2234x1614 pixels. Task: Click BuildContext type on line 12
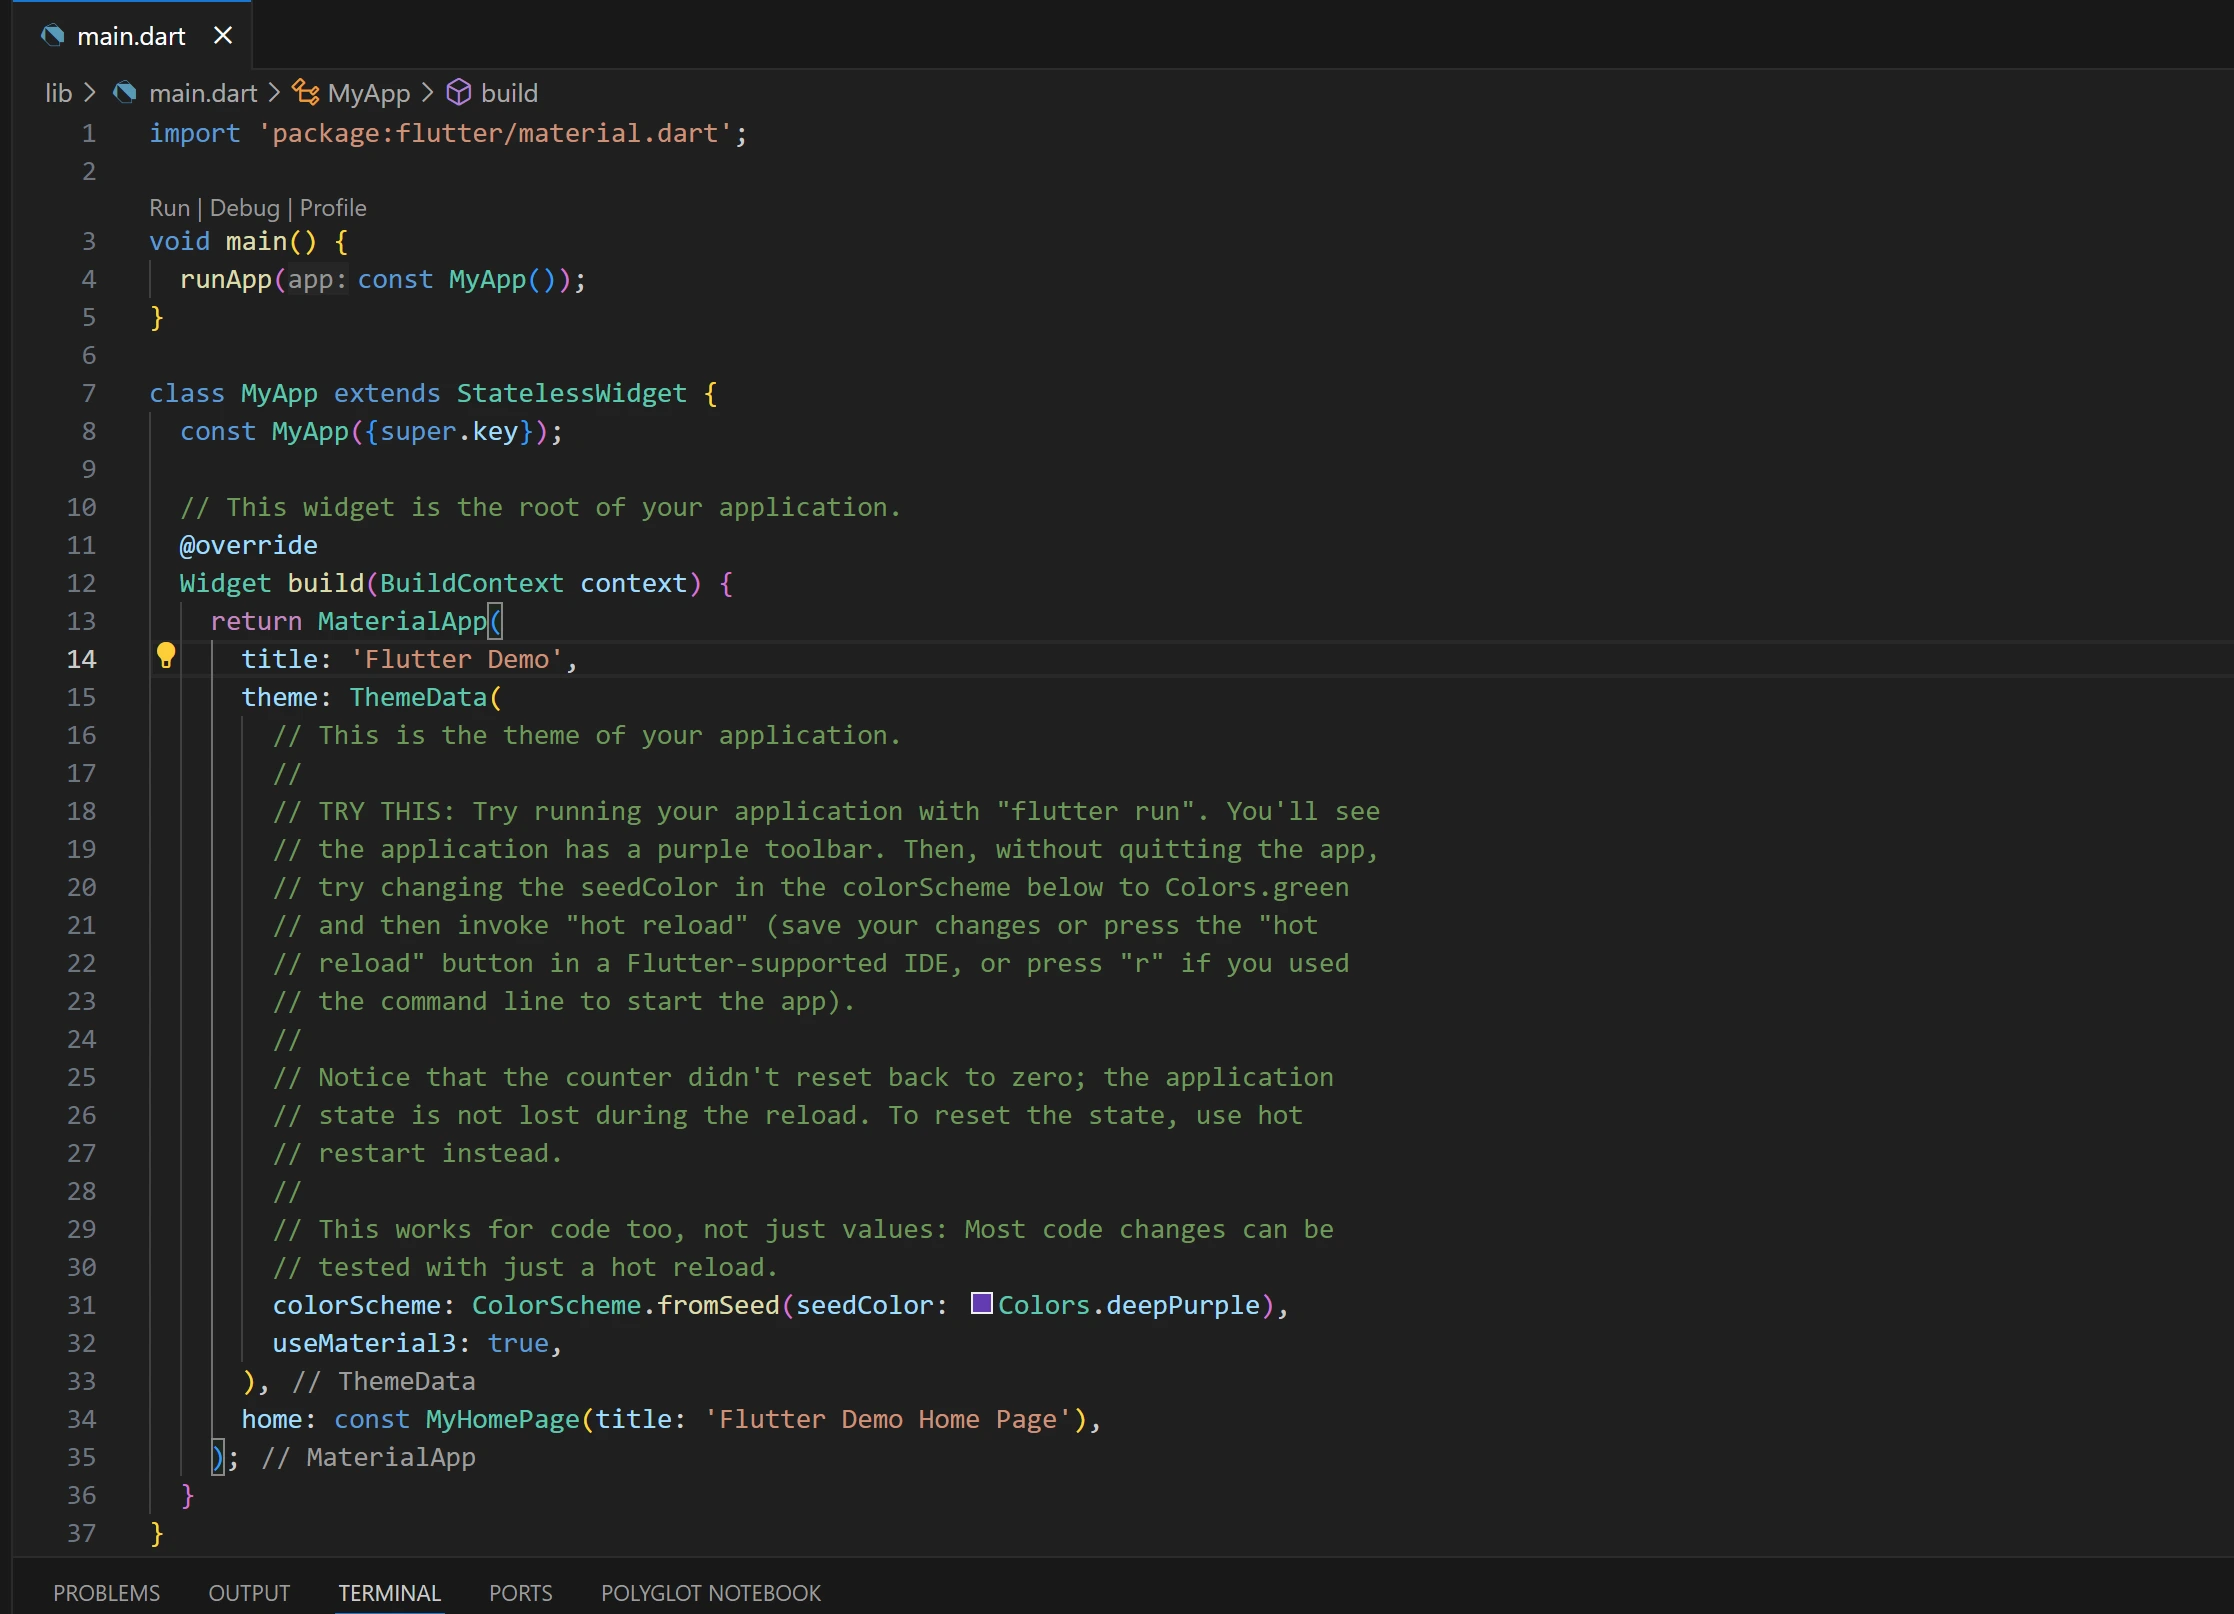click(472, 583)
